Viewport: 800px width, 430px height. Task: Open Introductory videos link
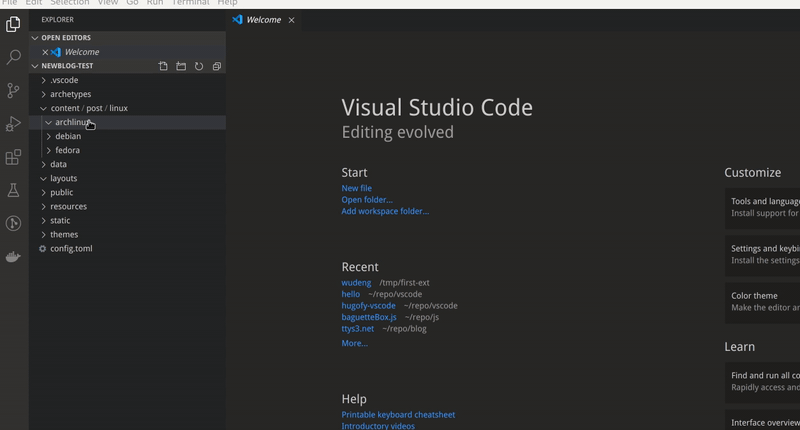pyautogui.click(x=378, y=426)
